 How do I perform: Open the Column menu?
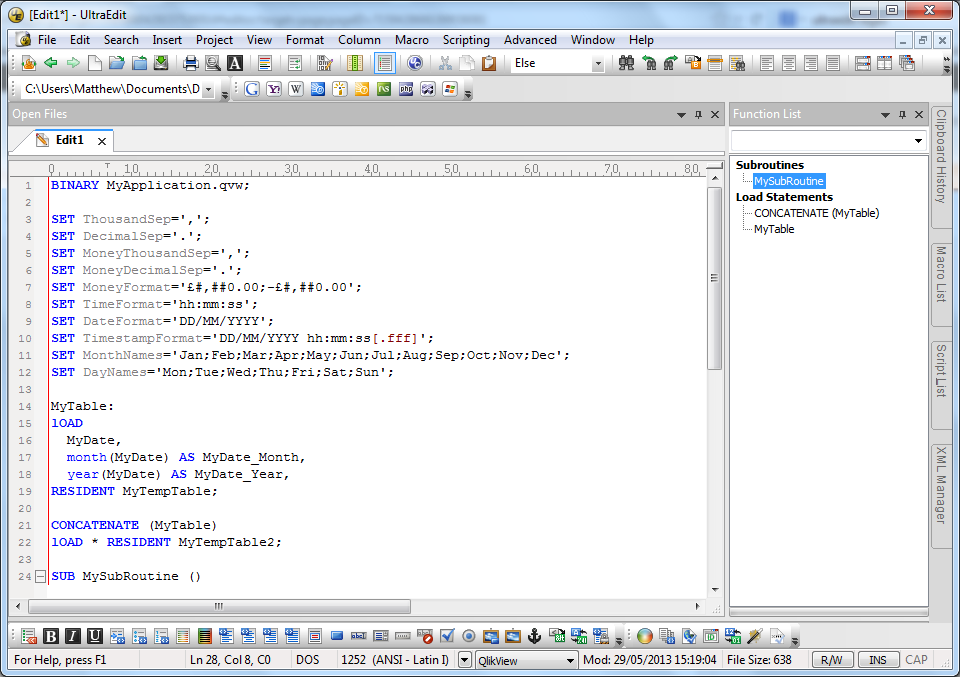click(359, 40)
